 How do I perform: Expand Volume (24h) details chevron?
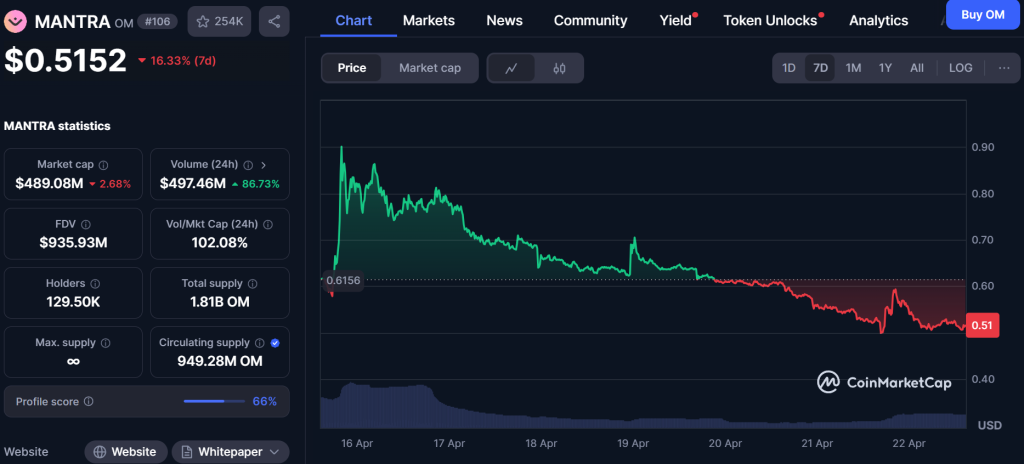(263, 165)
